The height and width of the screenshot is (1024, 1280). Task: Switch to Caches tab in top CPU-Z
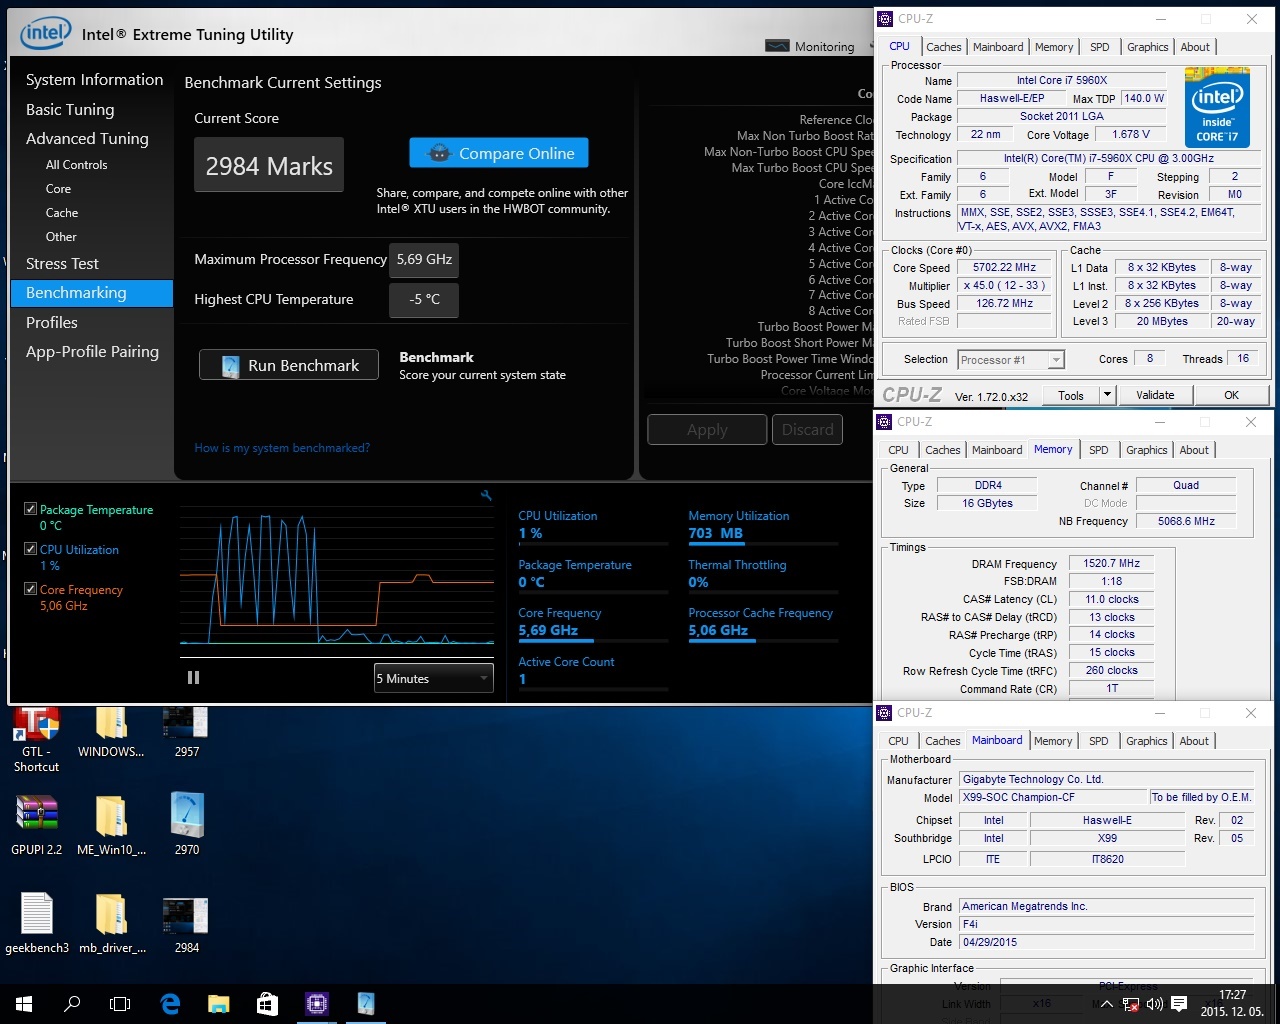click(x=943, y=47)
